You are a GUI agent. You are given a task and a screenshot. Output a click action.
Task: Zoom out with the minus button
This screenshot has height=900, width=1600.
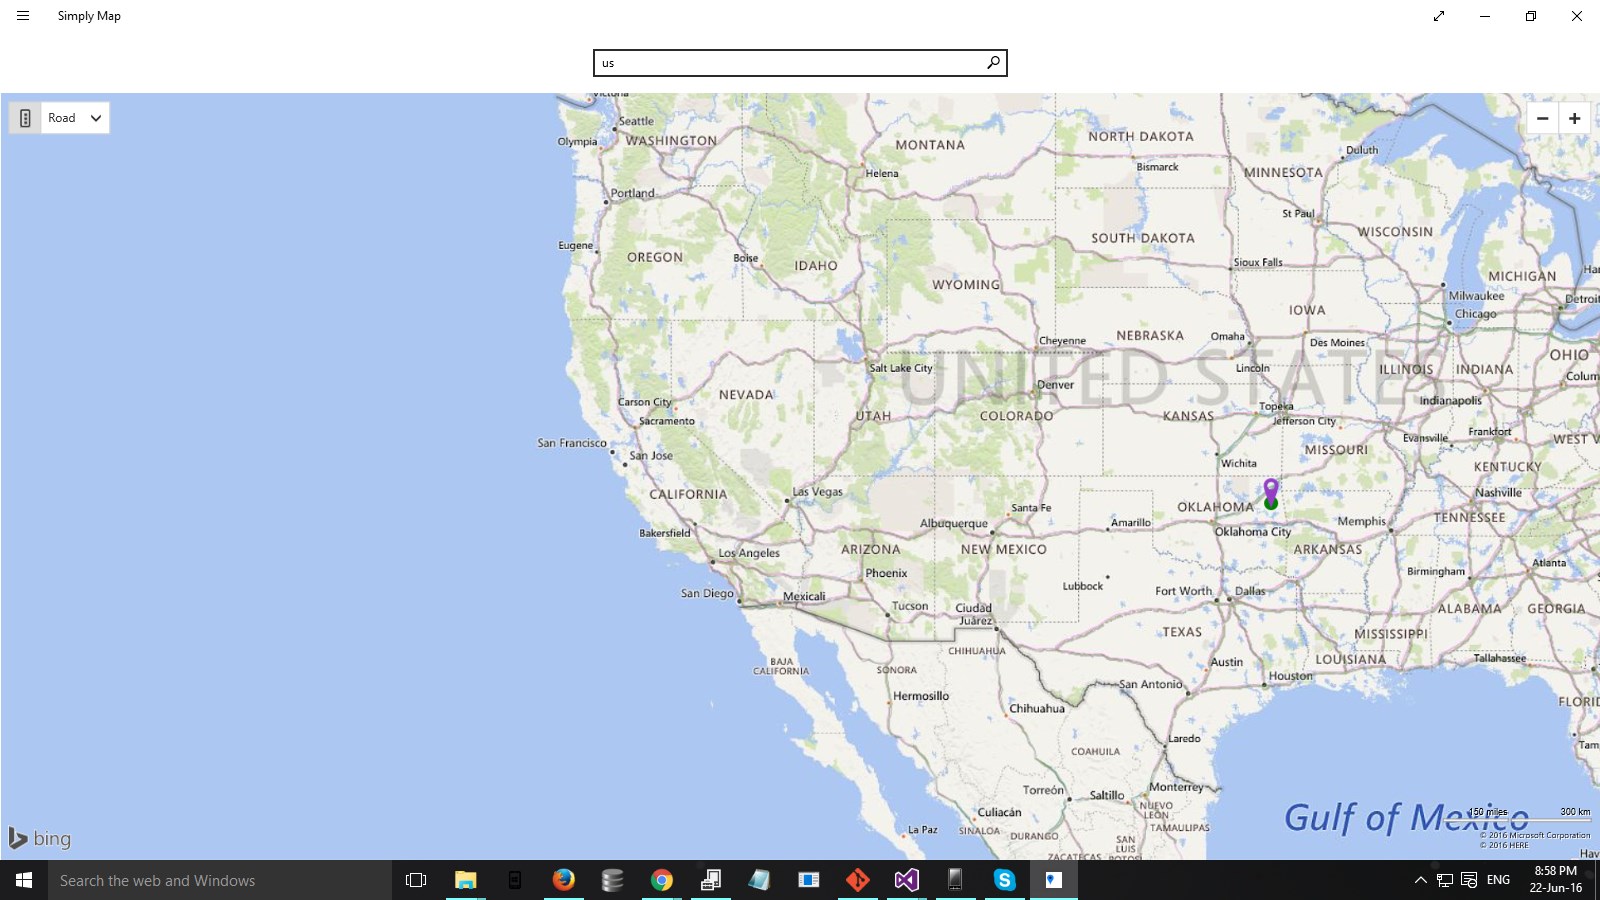tap(1543, 118)
